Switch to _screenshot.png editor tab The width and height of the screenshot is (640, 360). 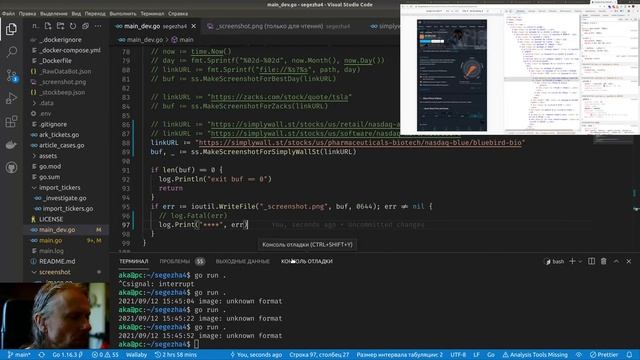(278, 26)
